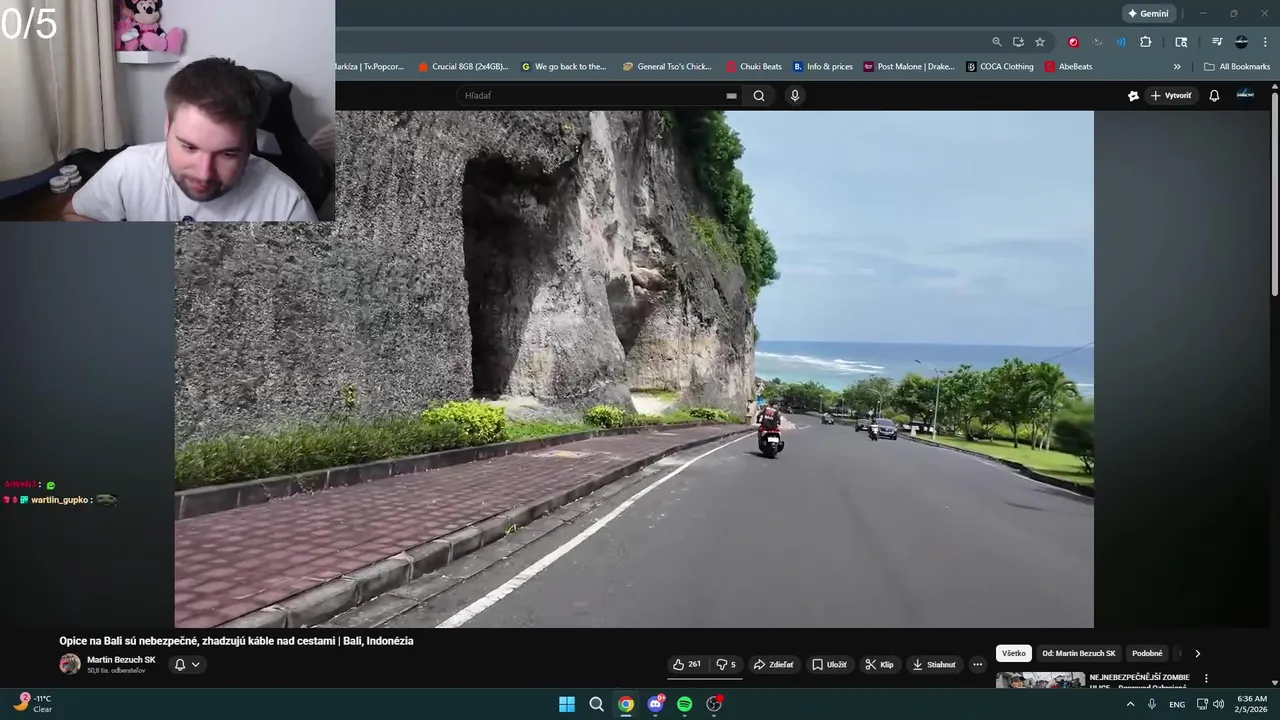Click the YouTube 'Vytvoriť' create button
The height and width of the screenshot is (720, 1280).
(1171, 96)
